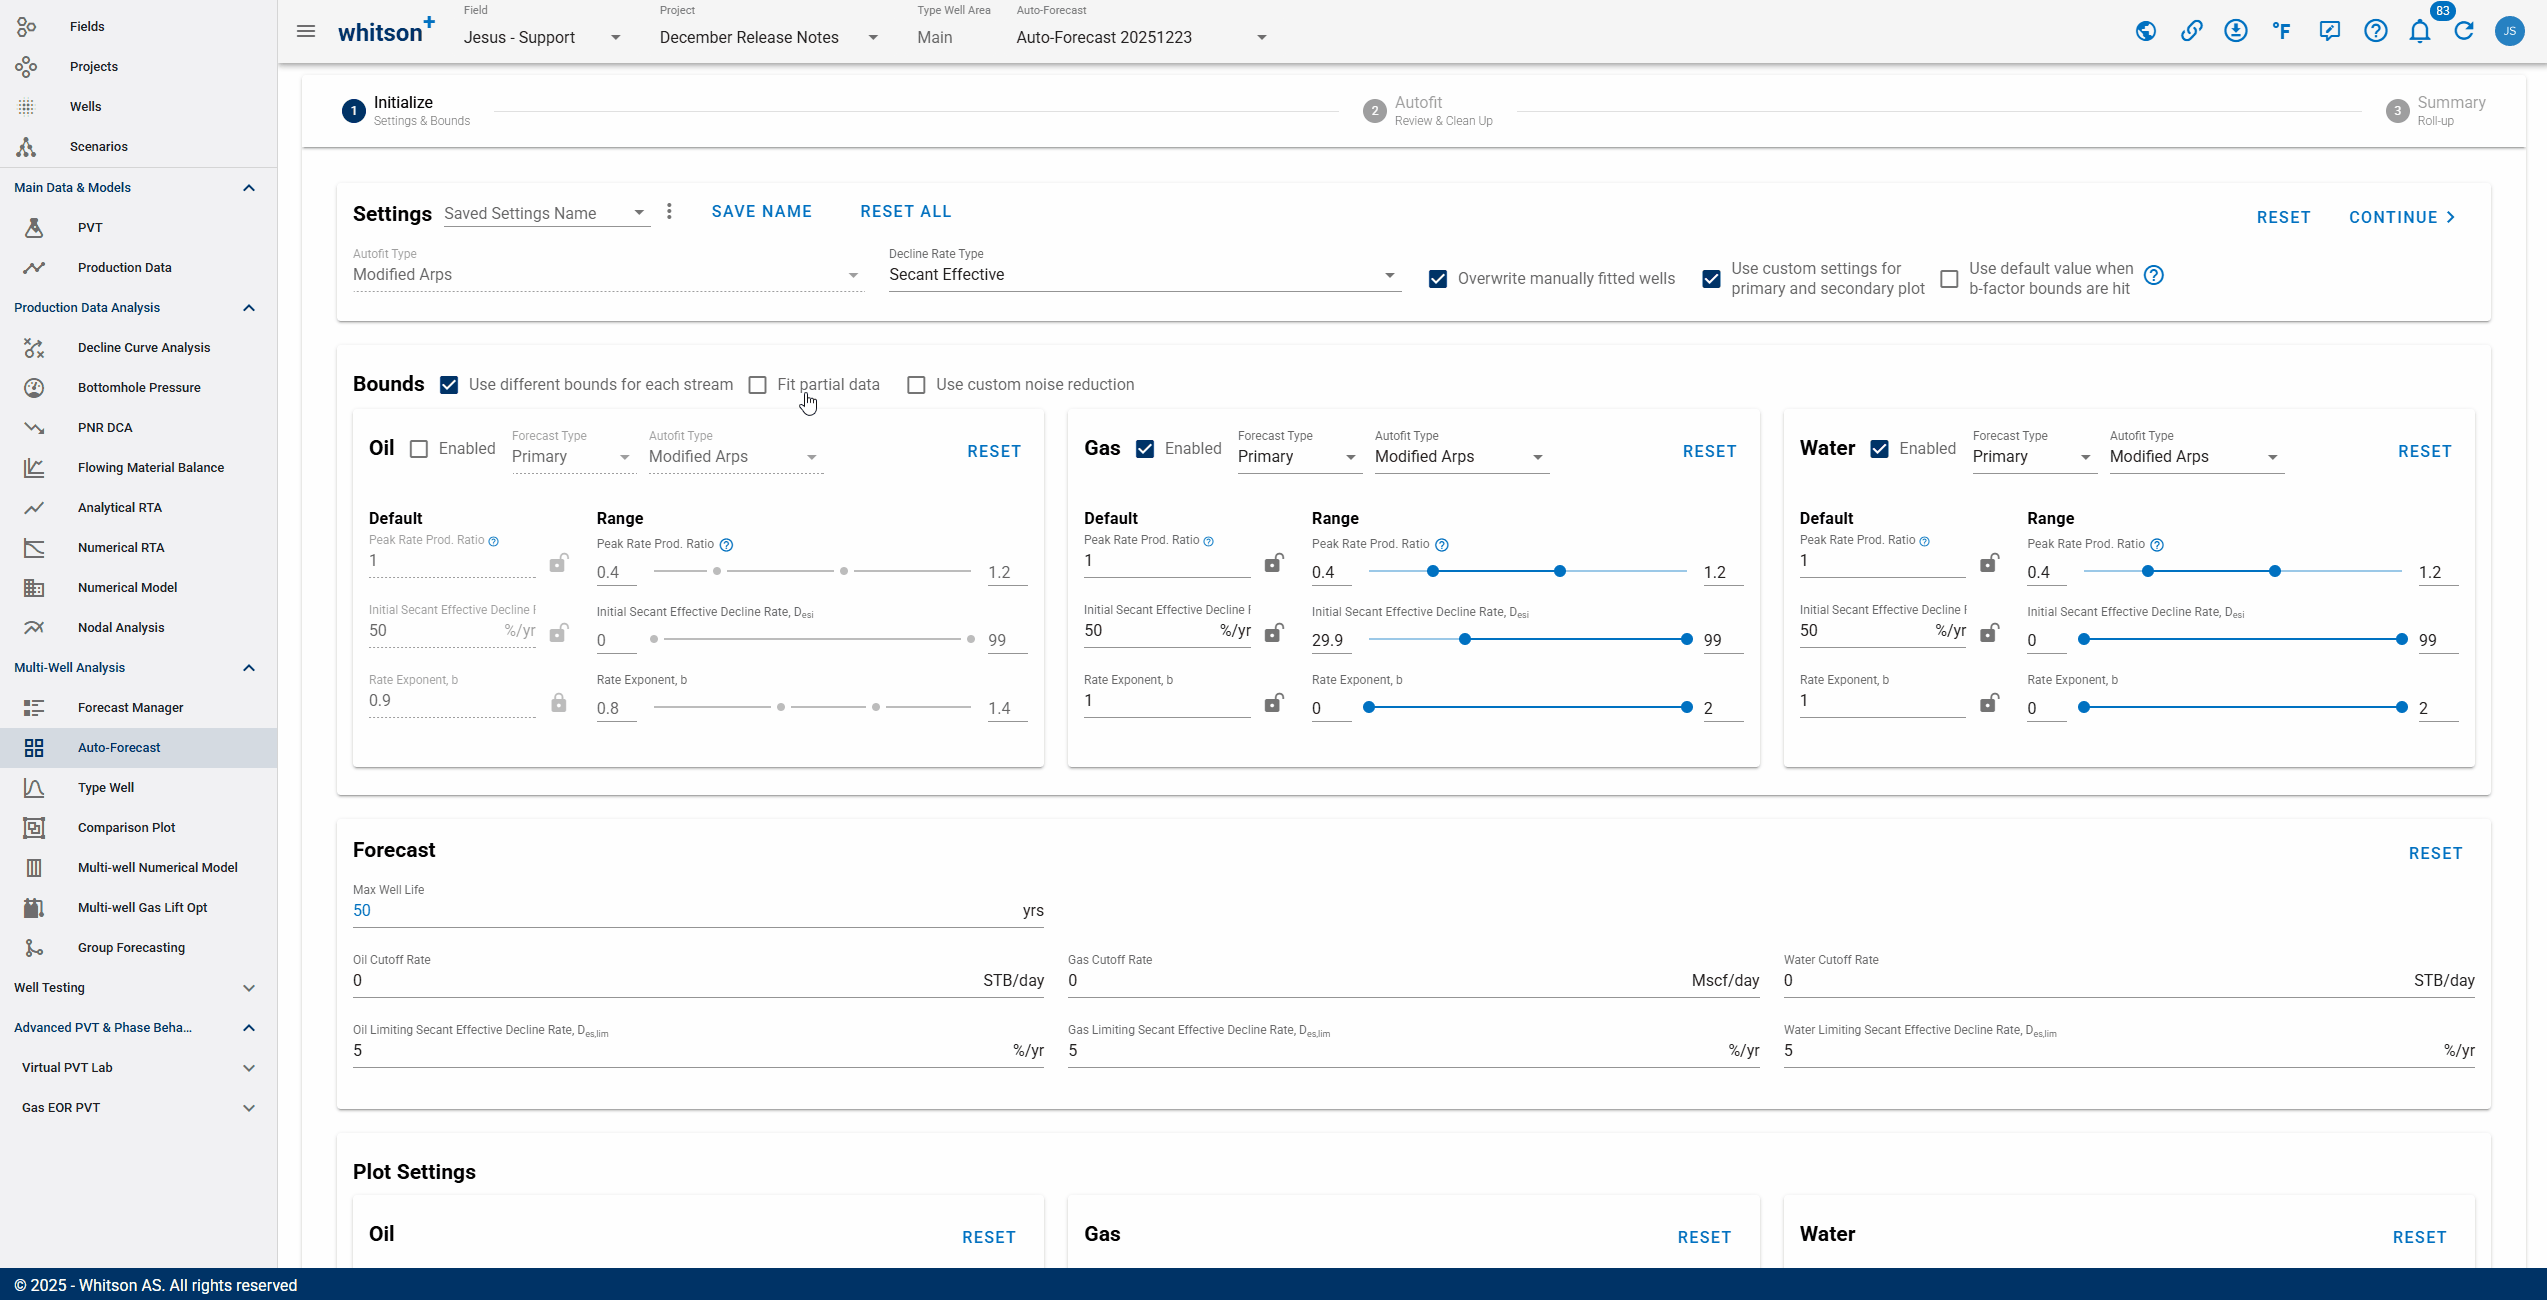This screenshot has height=1300, width=2547.
Task: Click the lock icon for Gas Rate Exponent
Action: (x=1273, y=703)
